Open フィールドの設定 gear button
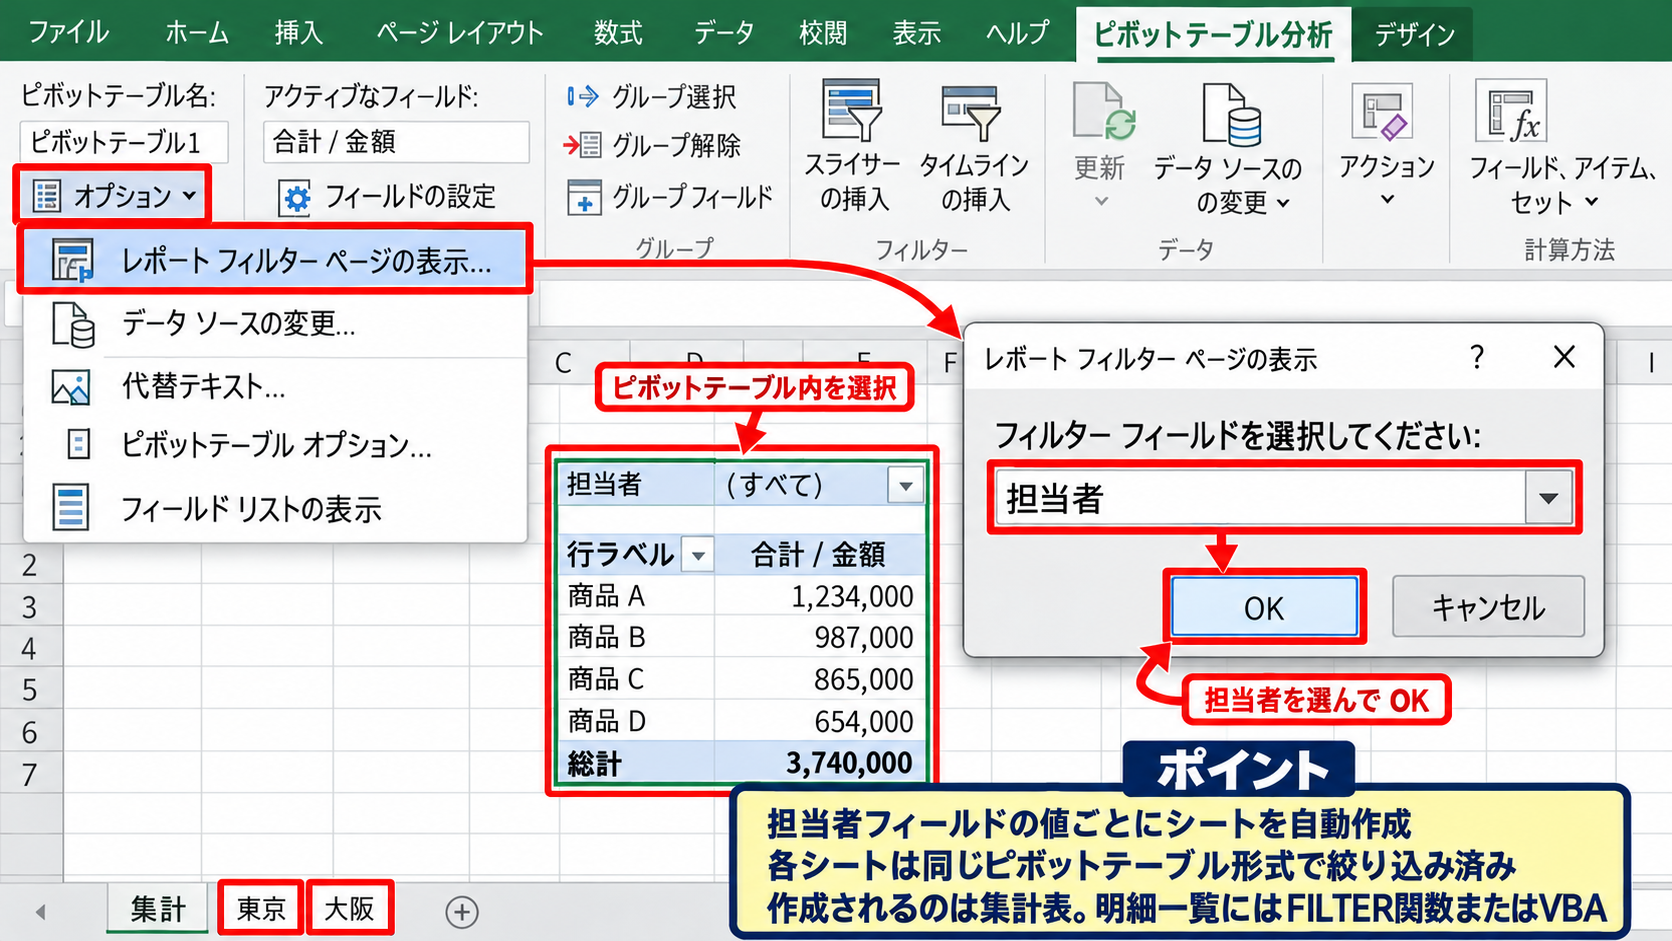The height and width of the screenshot is (941, 1672). (388, 197)
